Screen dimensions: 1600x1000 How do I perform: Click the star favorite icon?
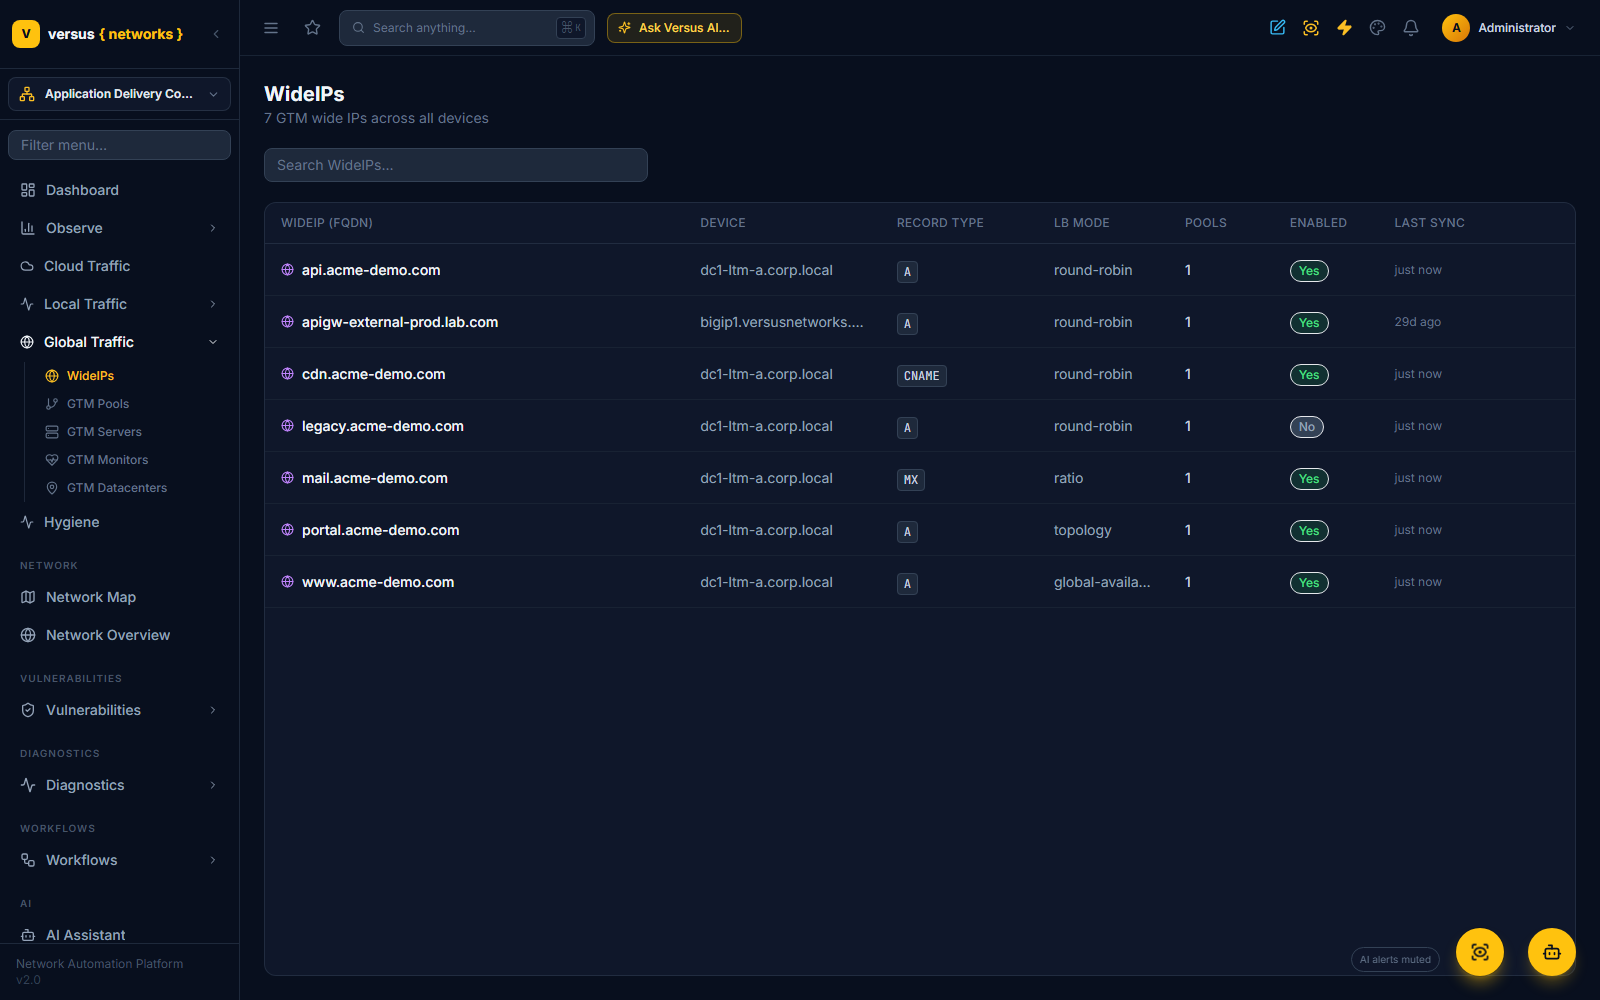coord(313,28)
